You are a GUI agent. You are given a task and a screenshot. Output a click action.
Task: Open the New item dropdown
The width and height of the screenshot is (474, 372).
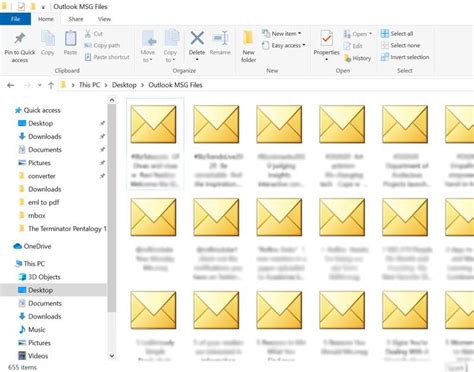pyautogui.click(x=281, y=34)
